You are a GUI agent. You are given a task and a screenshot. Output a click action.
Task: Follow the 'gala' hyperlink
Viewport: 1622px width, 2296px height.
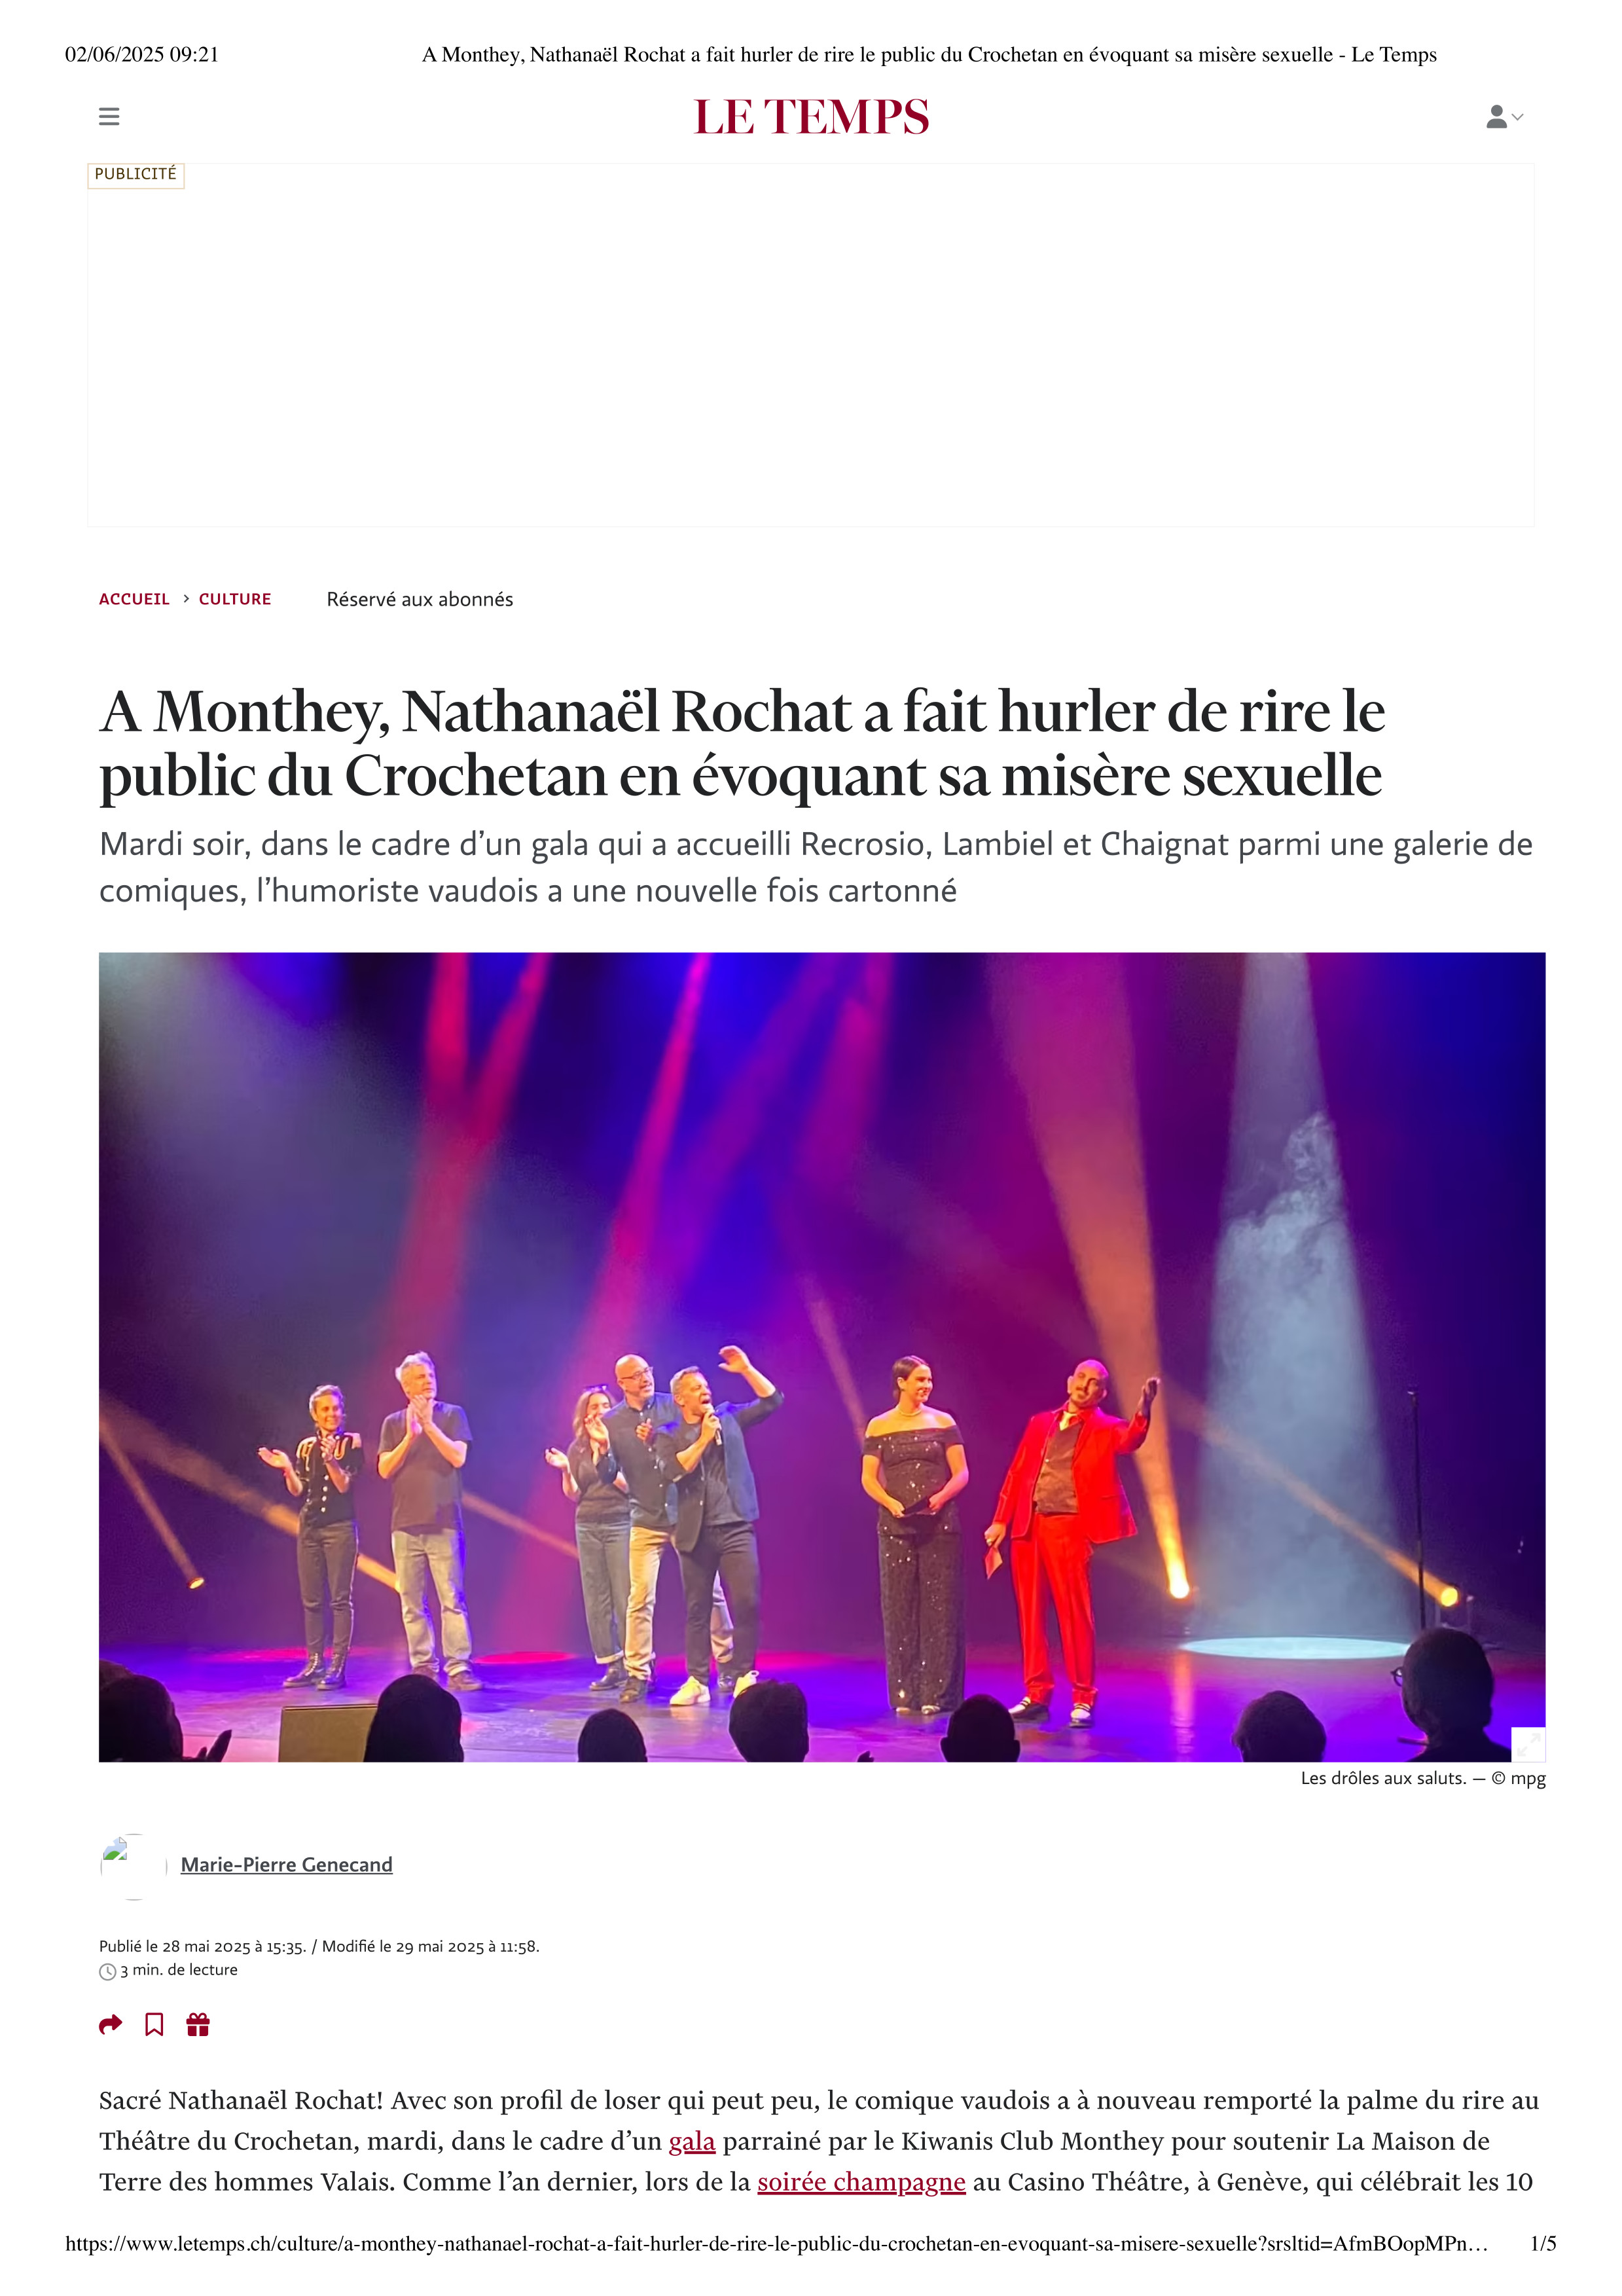pyautogui.click(x=692, y=2141)
